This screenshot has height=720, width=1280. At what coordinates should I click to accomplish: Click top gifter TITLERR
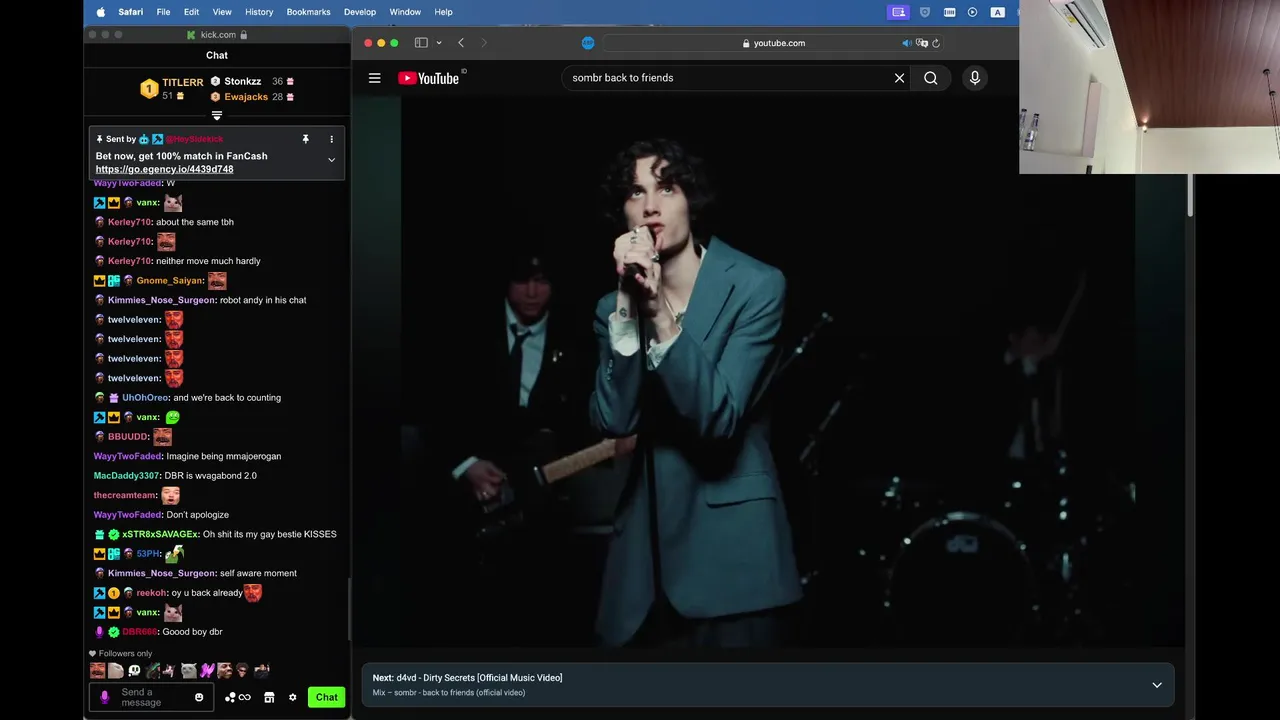(x=183, y=83)
